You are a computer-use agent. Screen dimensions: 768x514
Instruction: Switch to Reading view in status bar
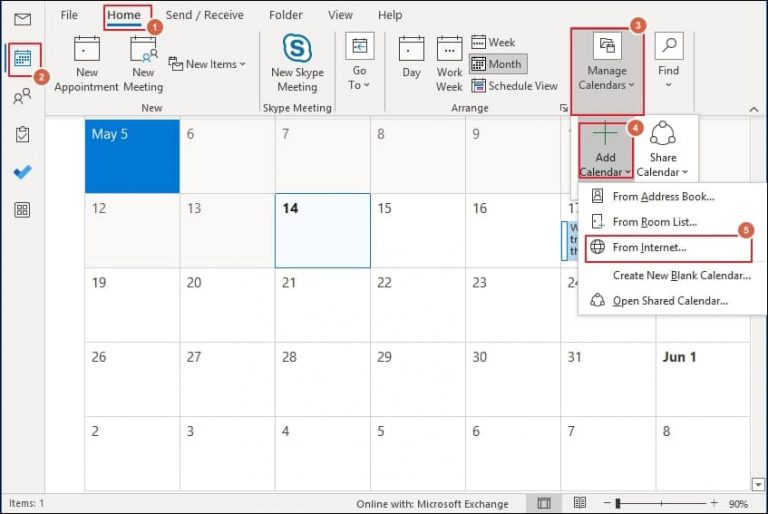point(580,503)
